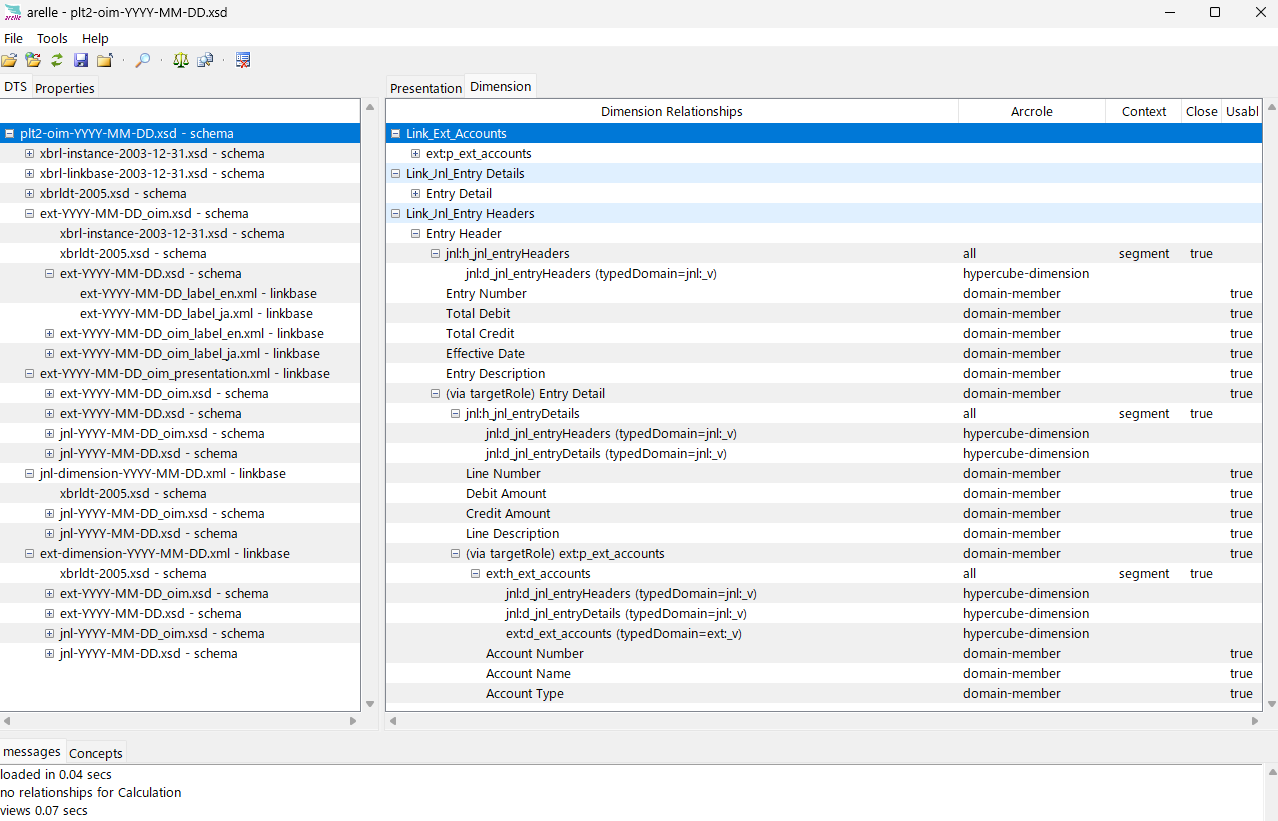Select the Line Description row

(x=823, y=533)
